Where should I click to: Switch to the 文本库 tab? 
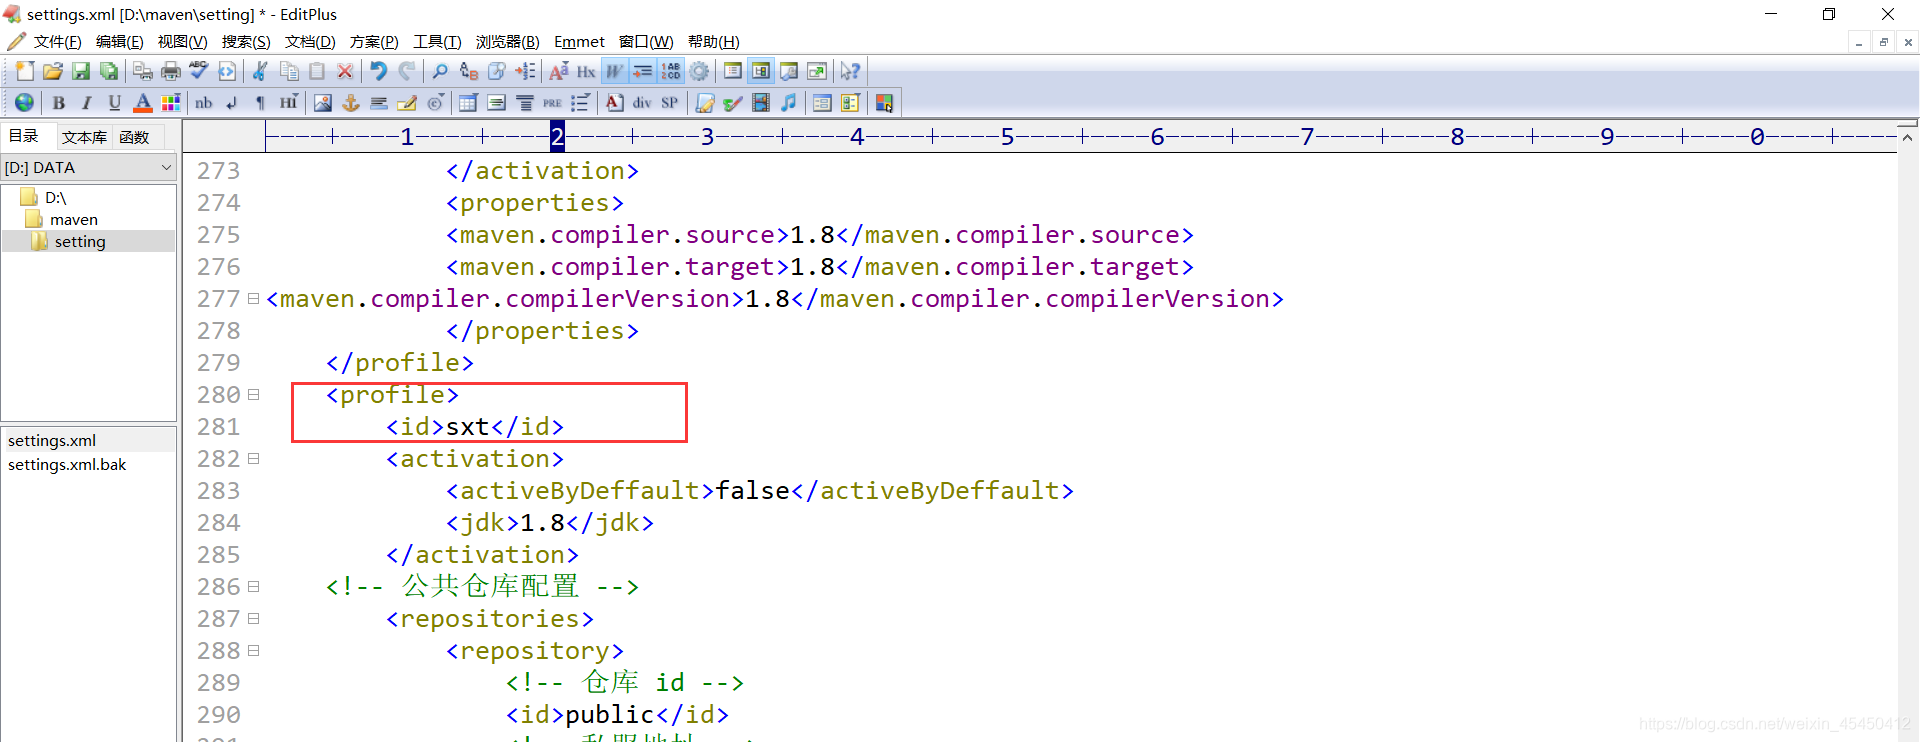coord(84,137)
